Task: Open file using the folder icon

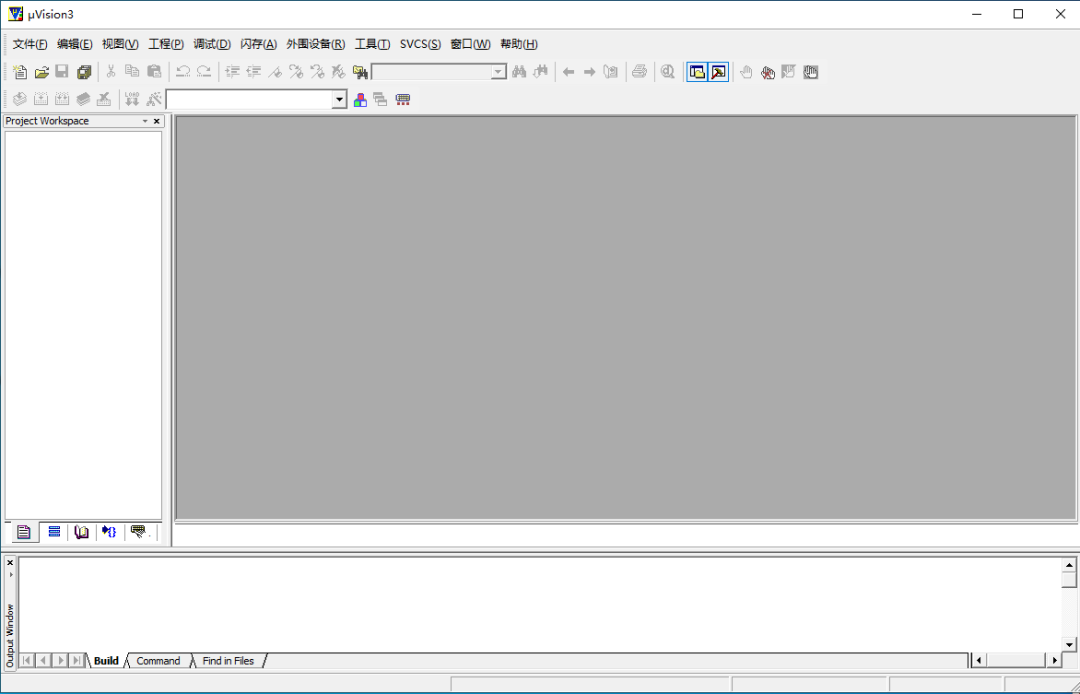Action: 42,72
